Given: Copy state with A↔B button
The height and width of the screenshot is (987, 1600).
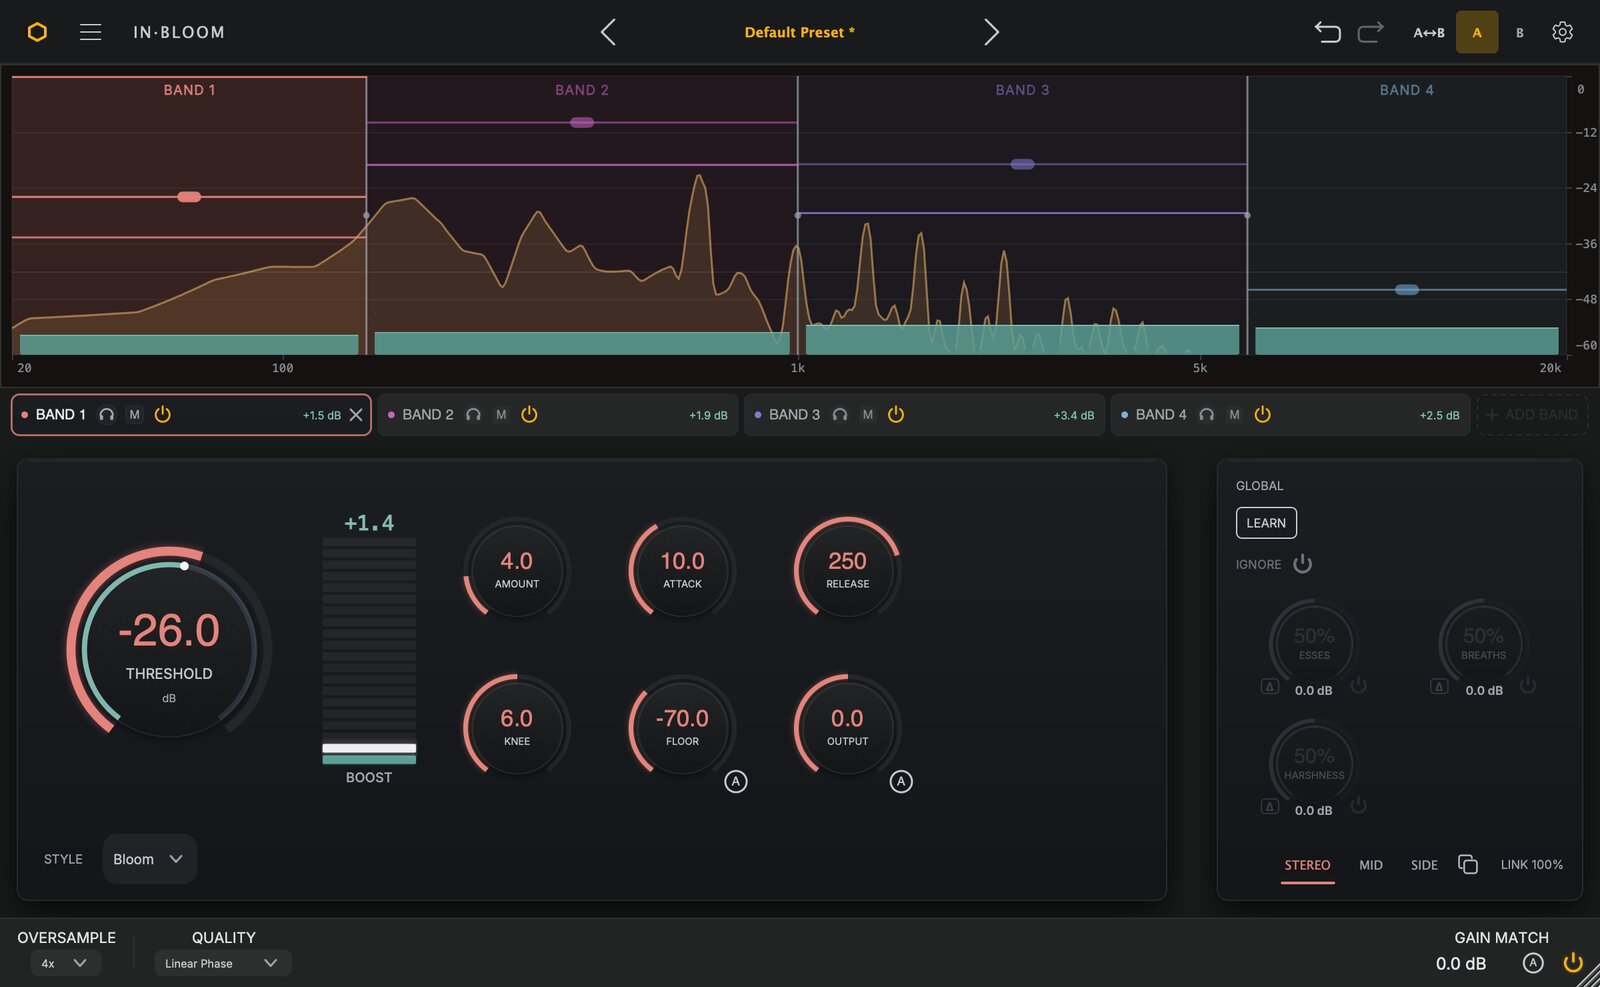Looking at the screenshot, I should (1429, 33).
